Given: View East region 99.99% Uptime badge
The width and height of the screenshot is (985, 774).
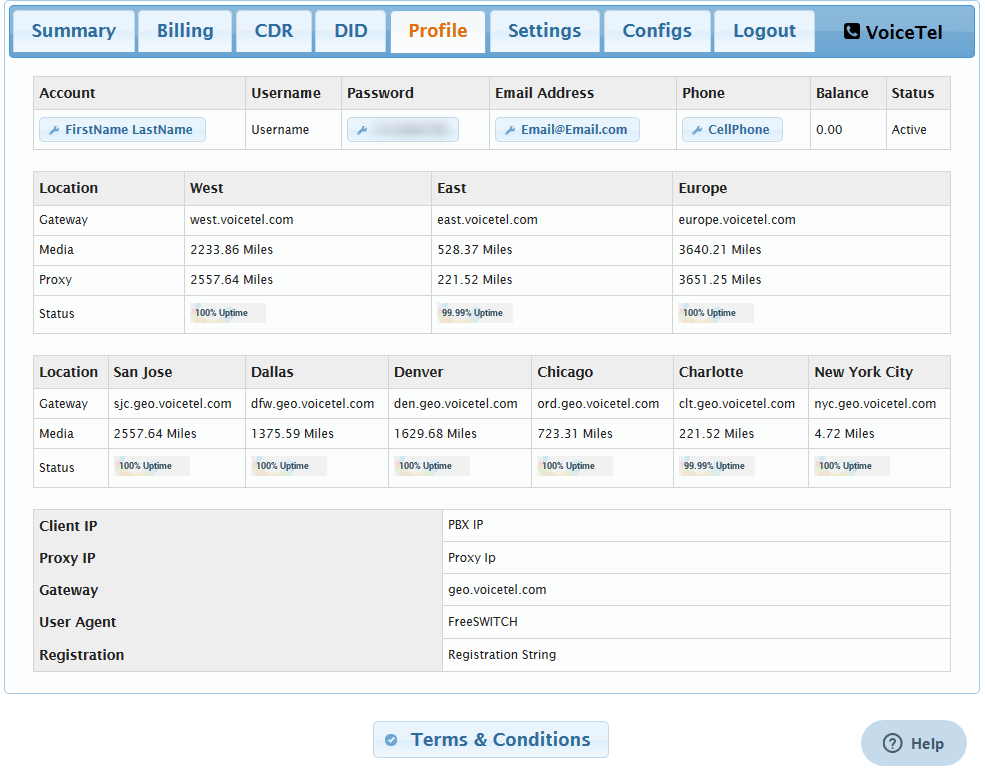Looking at the screenshot, I should (475, 313).
